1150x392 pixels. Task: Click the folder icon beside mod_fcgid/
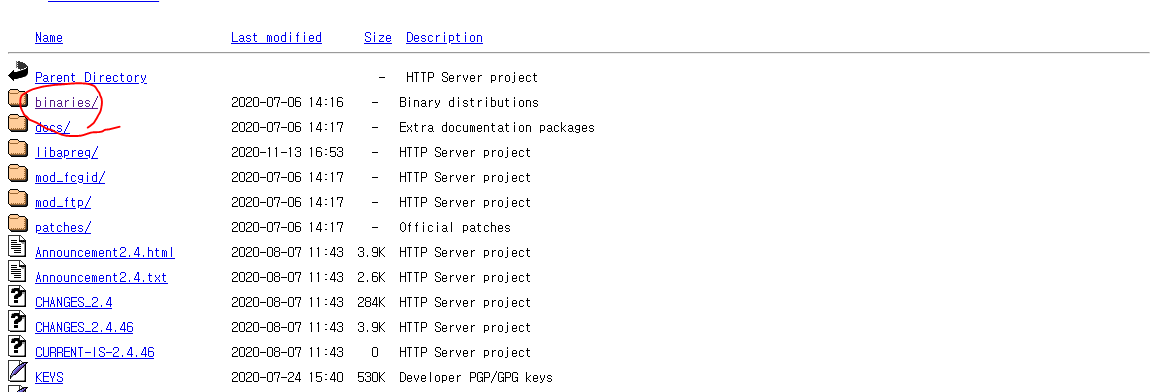(x=18, y=173)
